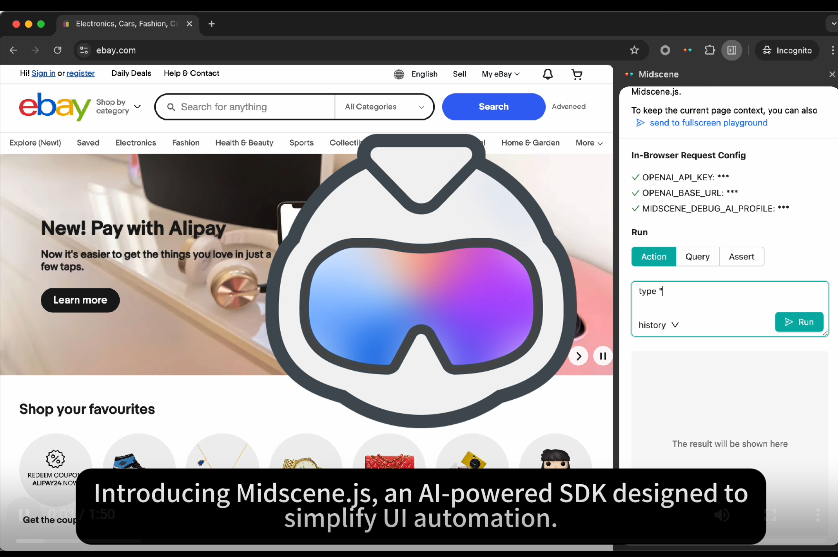
Task: Toggle the browser side panel icon
Action: tap(732, 50)
